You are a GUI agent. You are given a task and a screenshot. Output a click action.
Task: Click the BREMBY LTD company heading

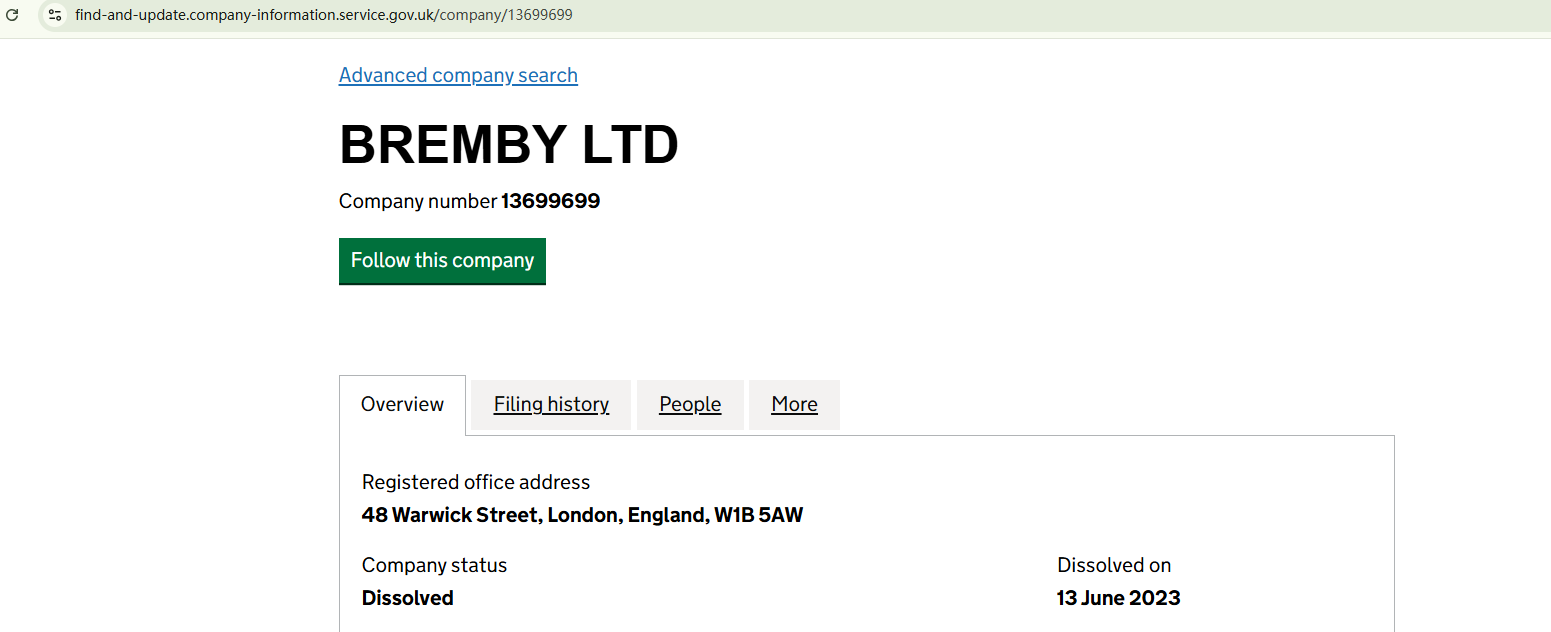click(x=509, y=145)
